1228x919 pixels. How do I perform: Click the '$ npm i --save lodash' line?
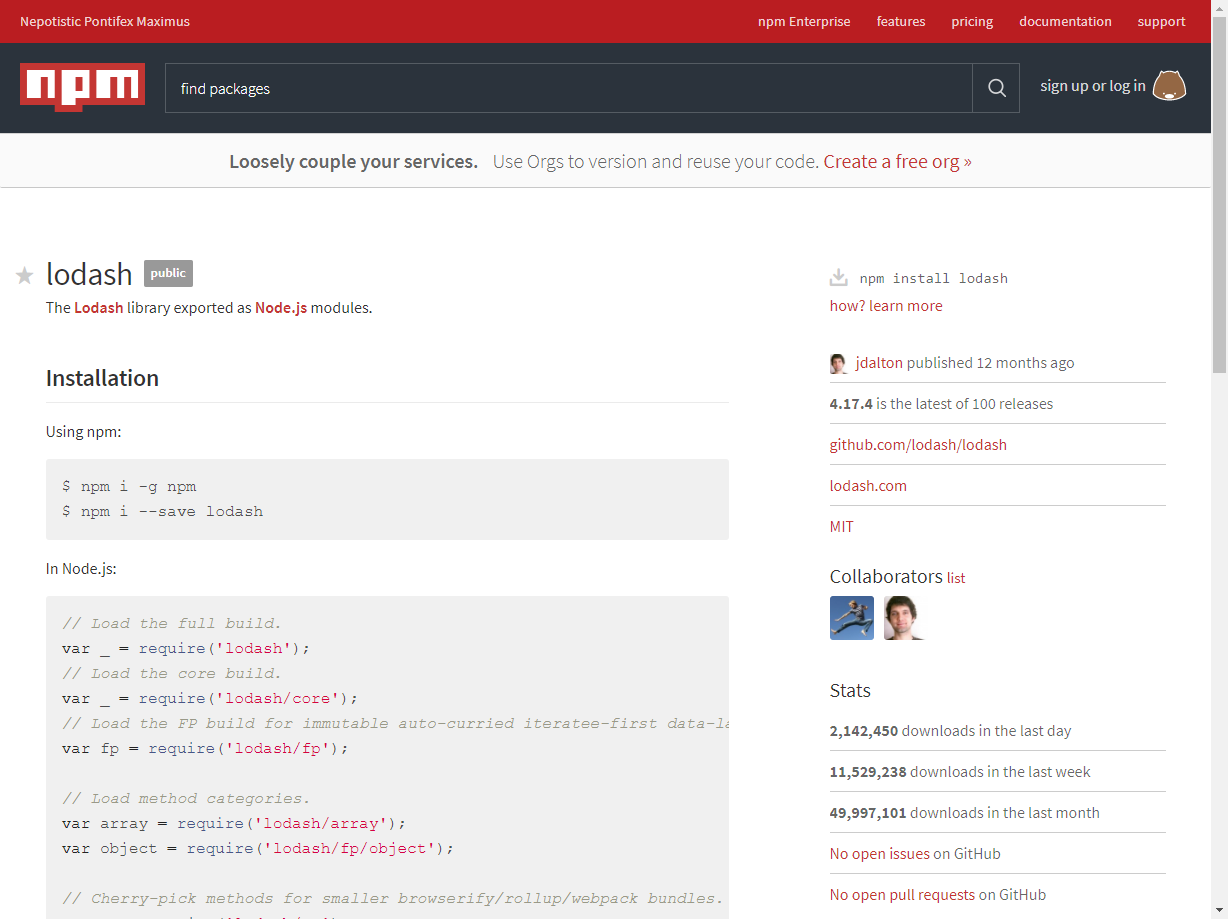point(163,512)
